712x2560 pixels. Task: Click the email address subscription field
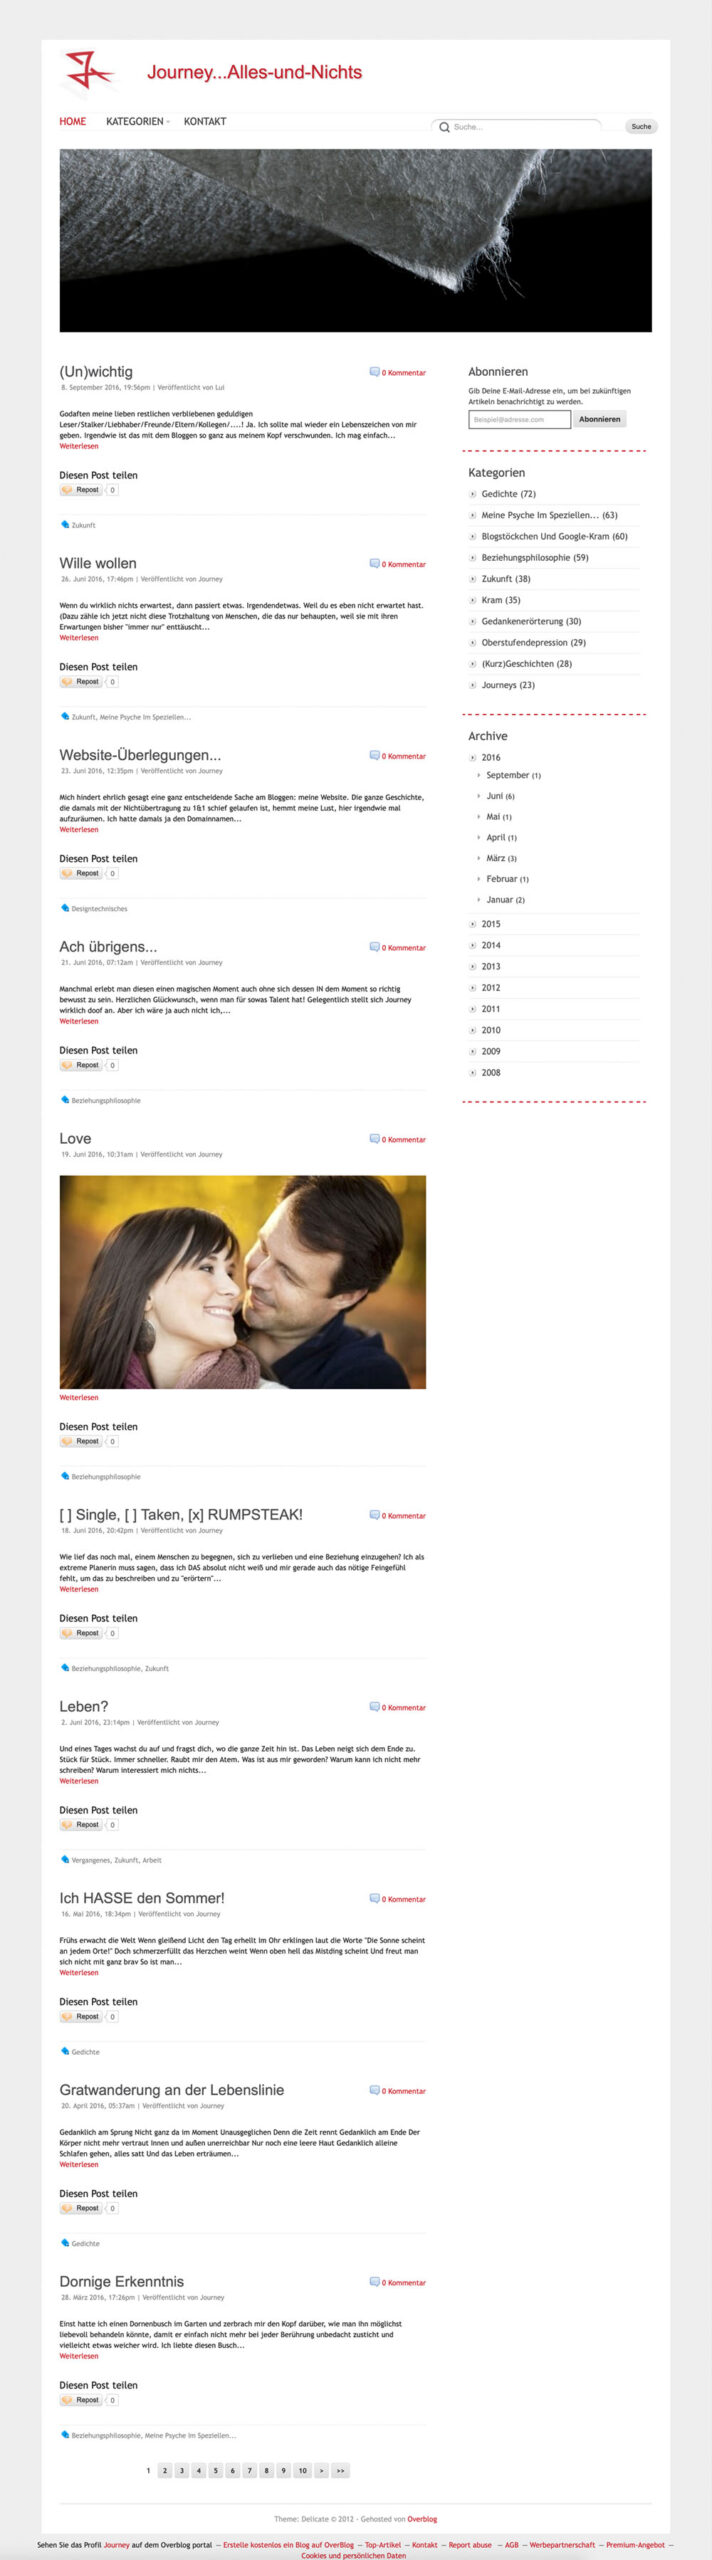coord(519,420)
